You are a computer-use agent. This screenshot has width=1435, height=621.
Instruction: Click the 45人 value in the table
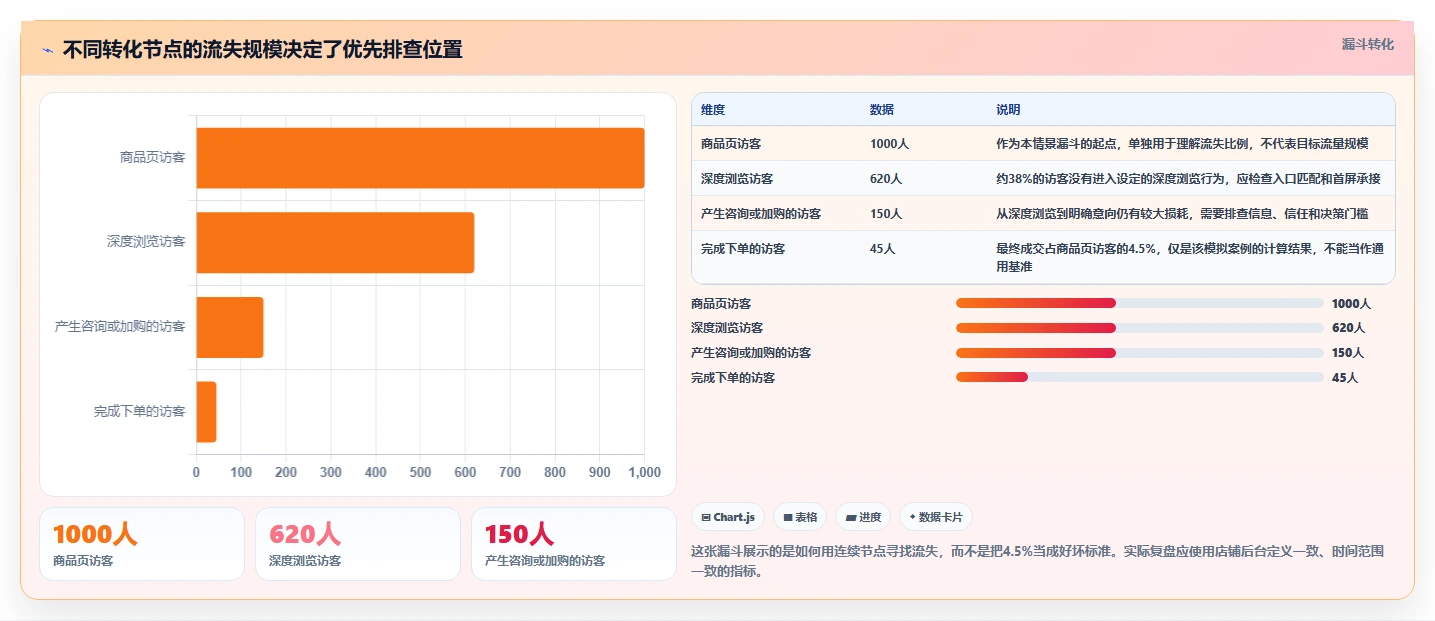coord(883,249)
